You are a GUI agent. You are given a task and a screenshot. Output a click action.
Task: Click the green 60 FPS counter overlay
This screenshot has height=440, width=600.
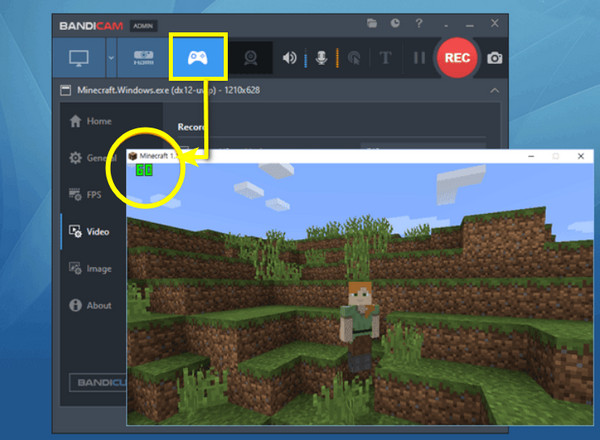click(x=144, y=170)
